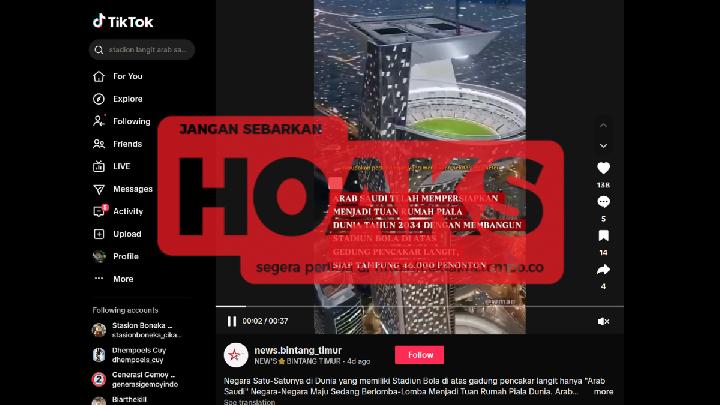Save video with bookmark icon
The height and width of the screenshot is (405, 720).
603,236
